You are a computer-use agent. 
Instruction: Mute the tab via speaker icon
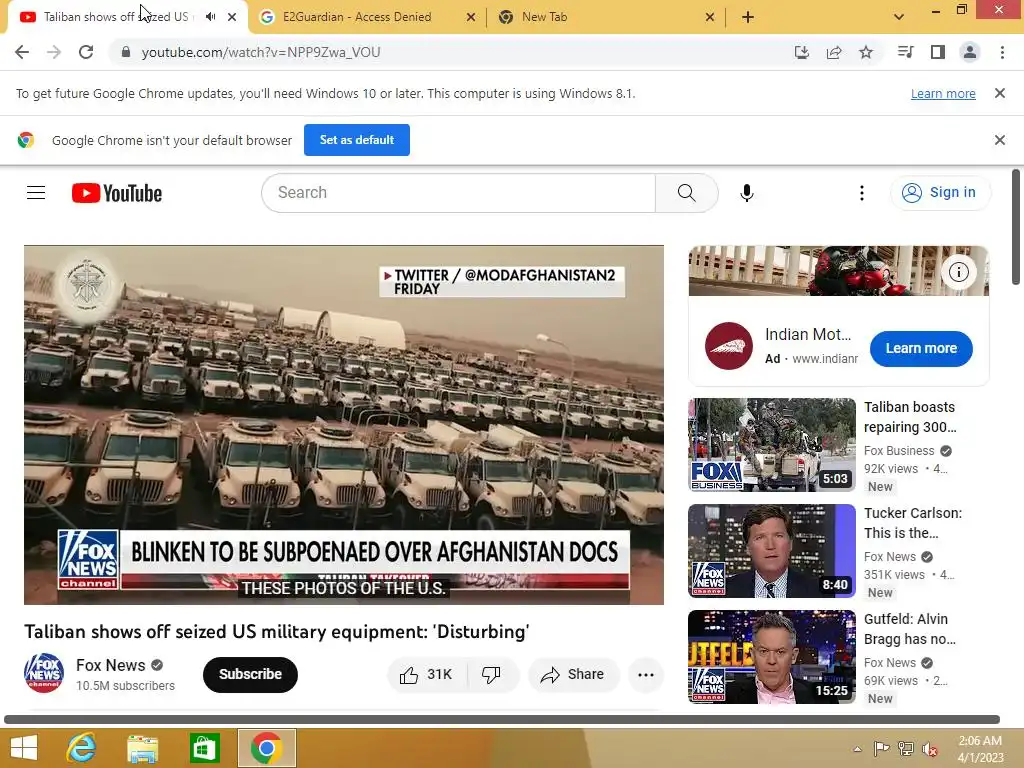210,17
